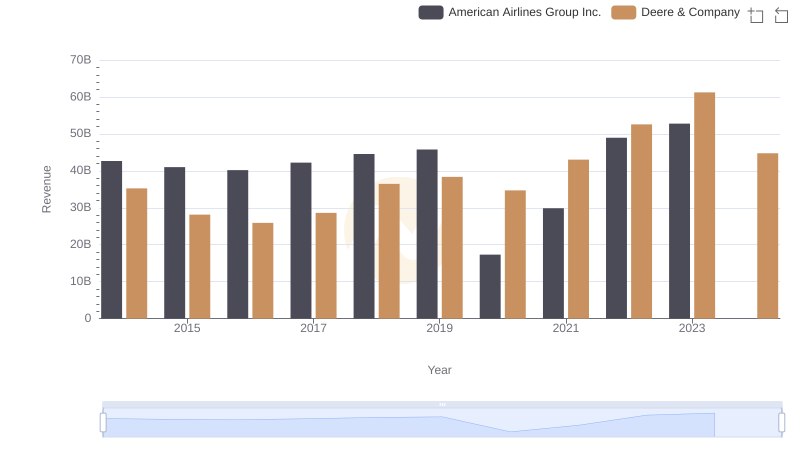This screenshot has width=800, height=461.
Task: Click the Deere & Company 2023 bar
Action: tap(704, 206)
